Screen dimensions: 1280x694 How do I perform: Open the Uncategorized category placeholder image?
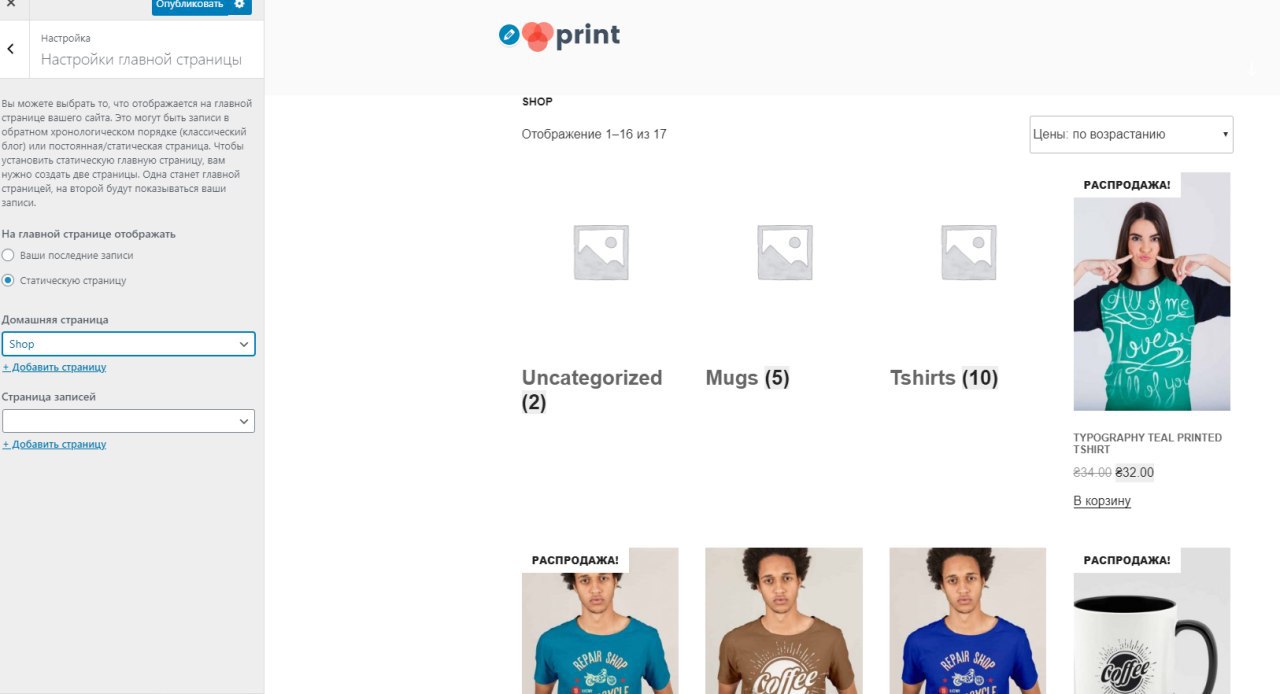(600, 251)
